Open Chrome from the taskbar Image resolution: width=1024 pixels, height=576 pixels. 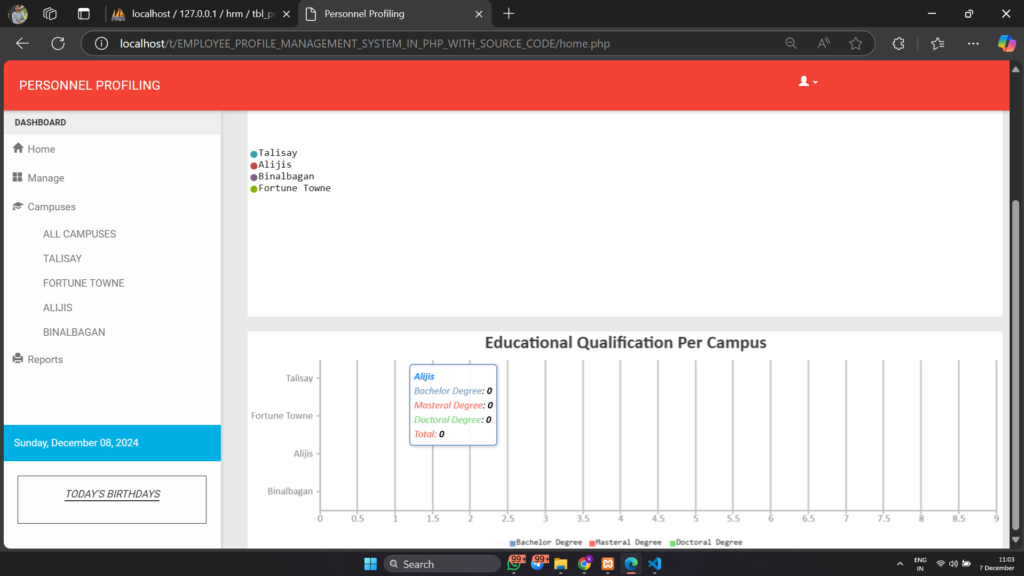pyautogui.click(x=584, y=564)
